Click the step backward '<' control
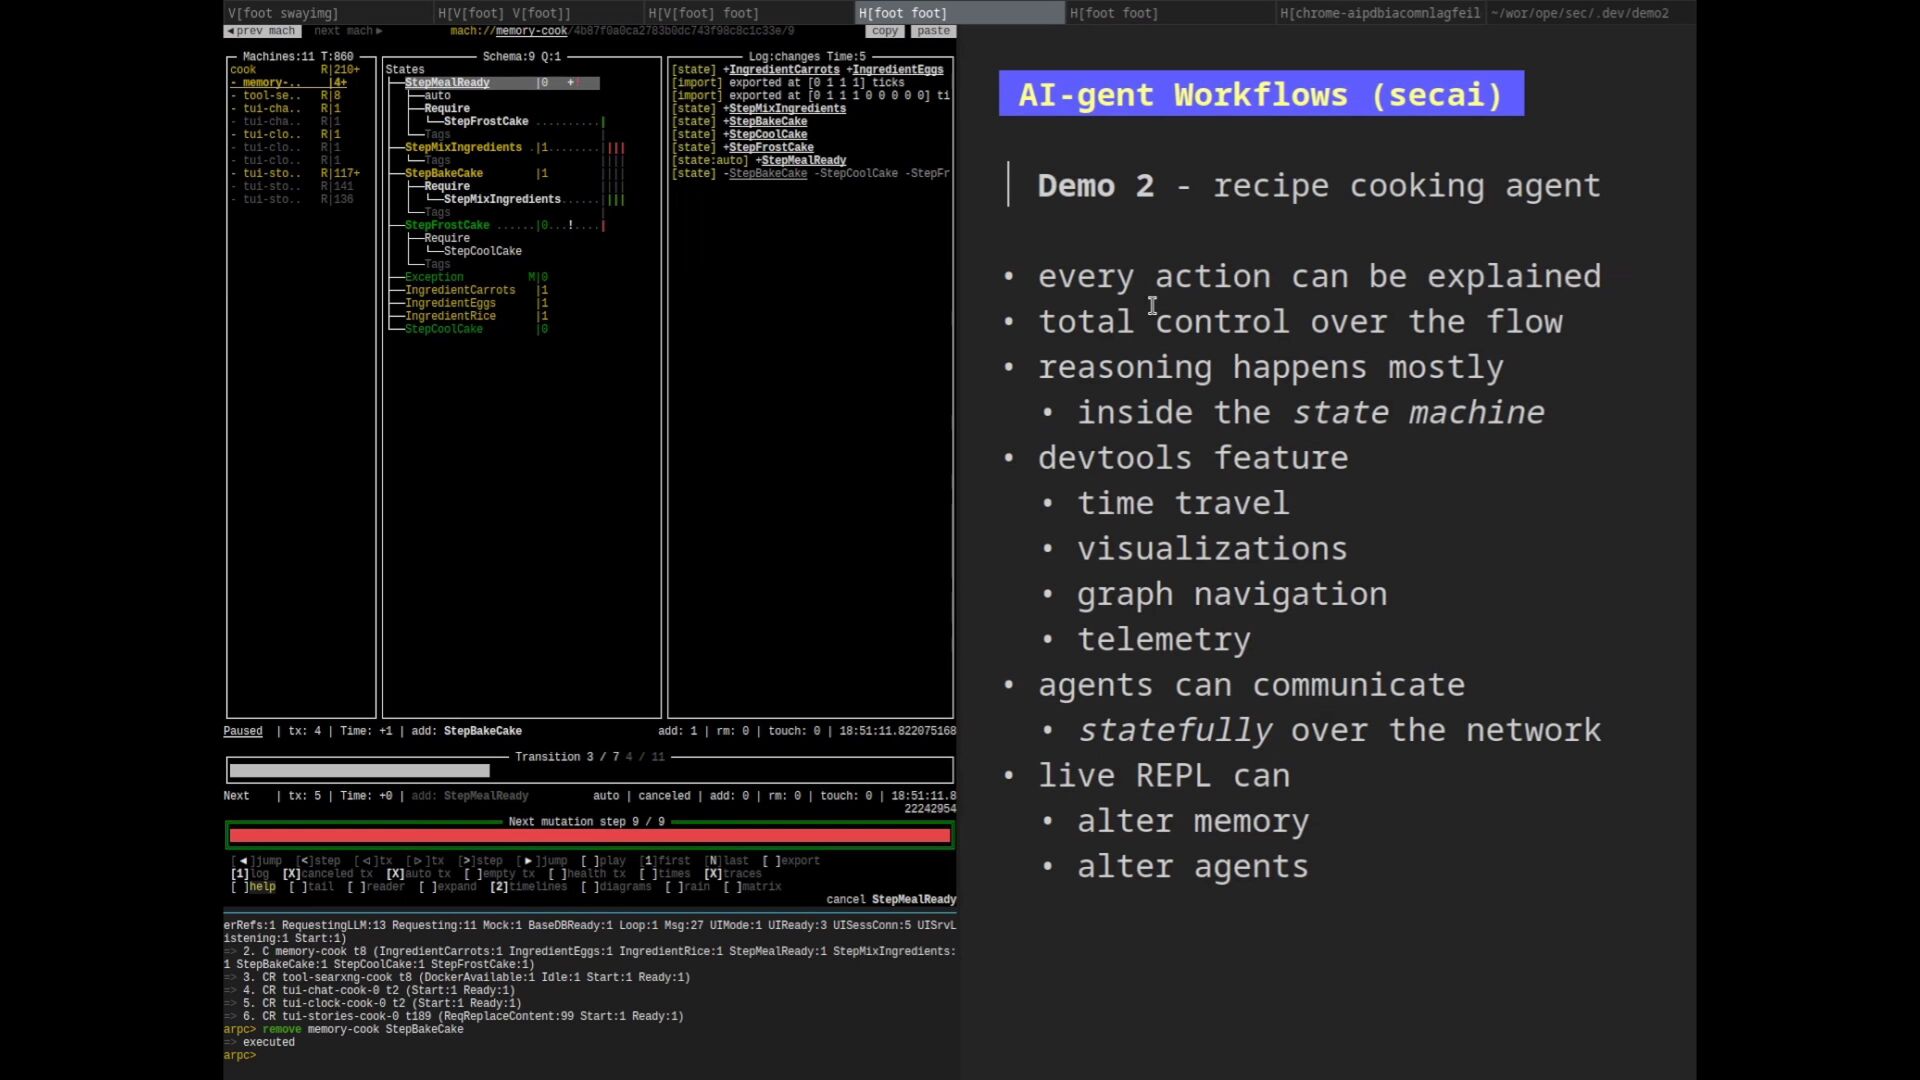Viewport: 1920px width, 1080px height. click(318, 861)
